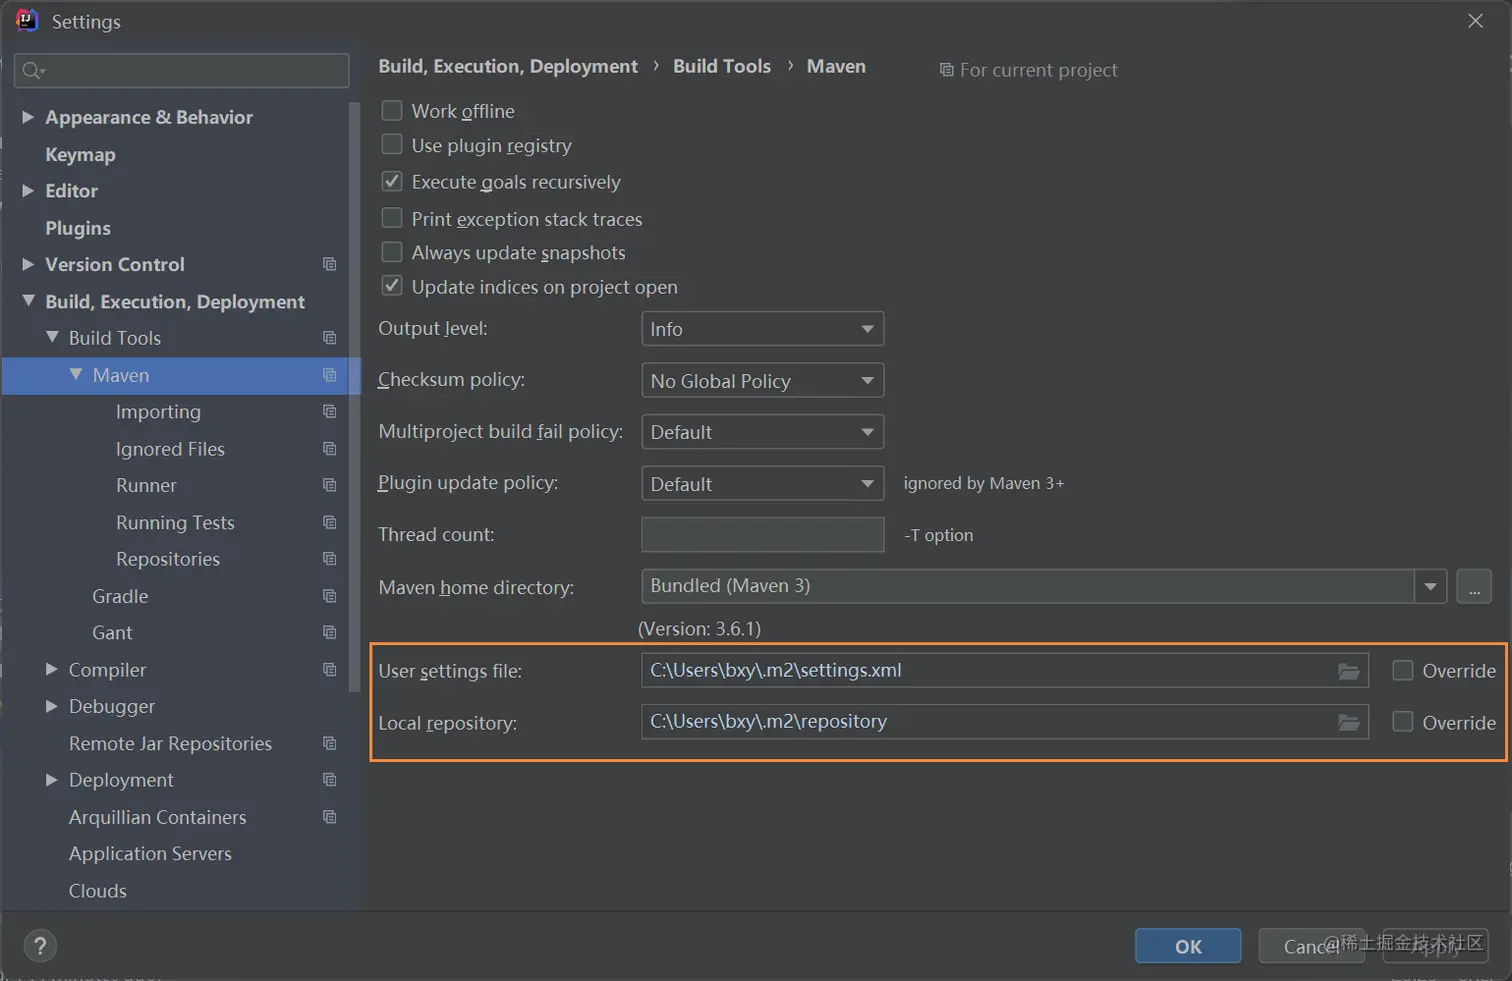This screenshot has width=1512, height=981.
Task: Collapse the Build Tools arrow
Action: coord(52,337)
